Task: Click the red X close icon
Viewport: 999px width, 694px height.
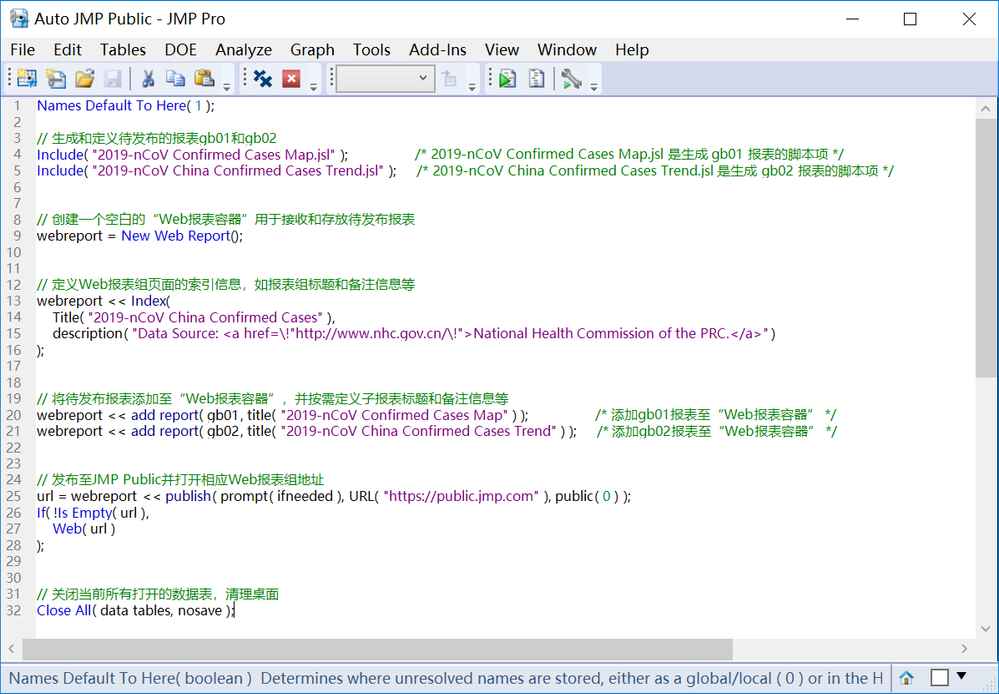Action: click(x=291, y=78)
